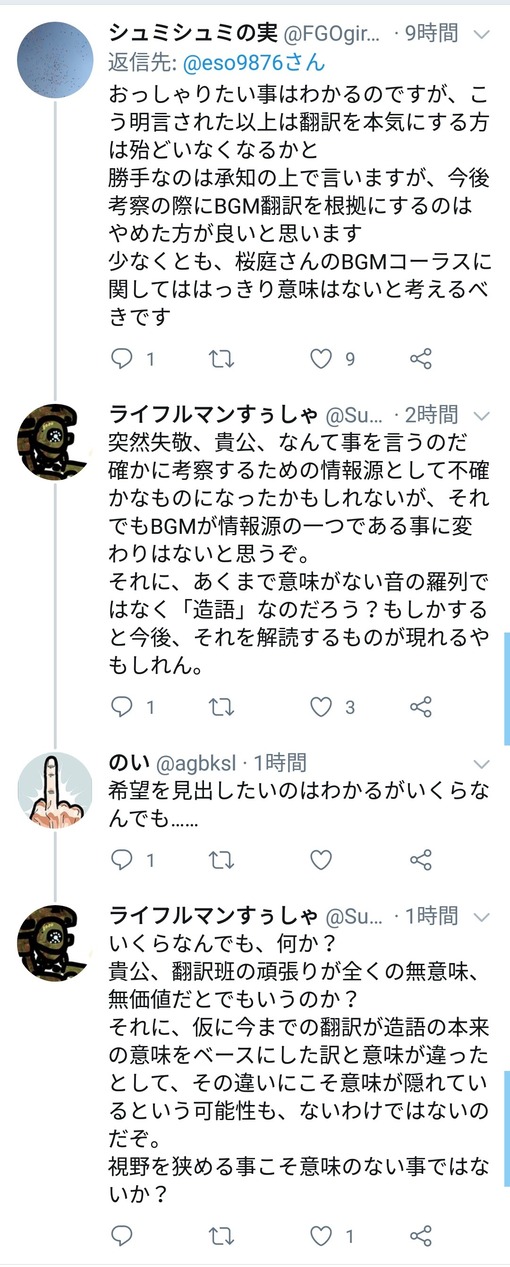Open のい's profile avatar
This screenshot has height=1267, width=510.
[x=55, y=790]
